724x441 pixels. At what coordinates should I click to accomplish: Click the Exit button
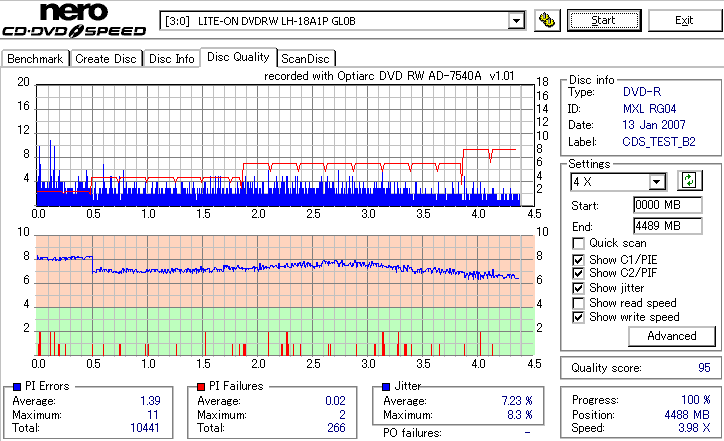(x=684, y=20)
